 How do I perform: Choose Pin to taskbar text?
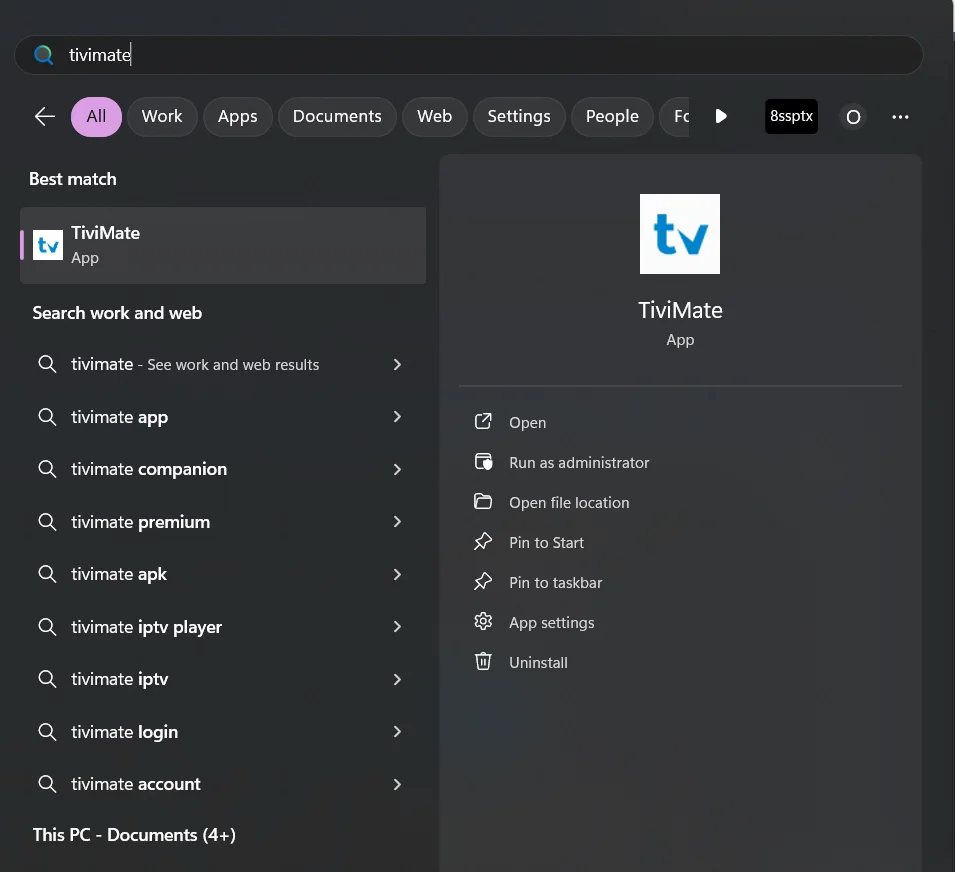pos(555,583)
